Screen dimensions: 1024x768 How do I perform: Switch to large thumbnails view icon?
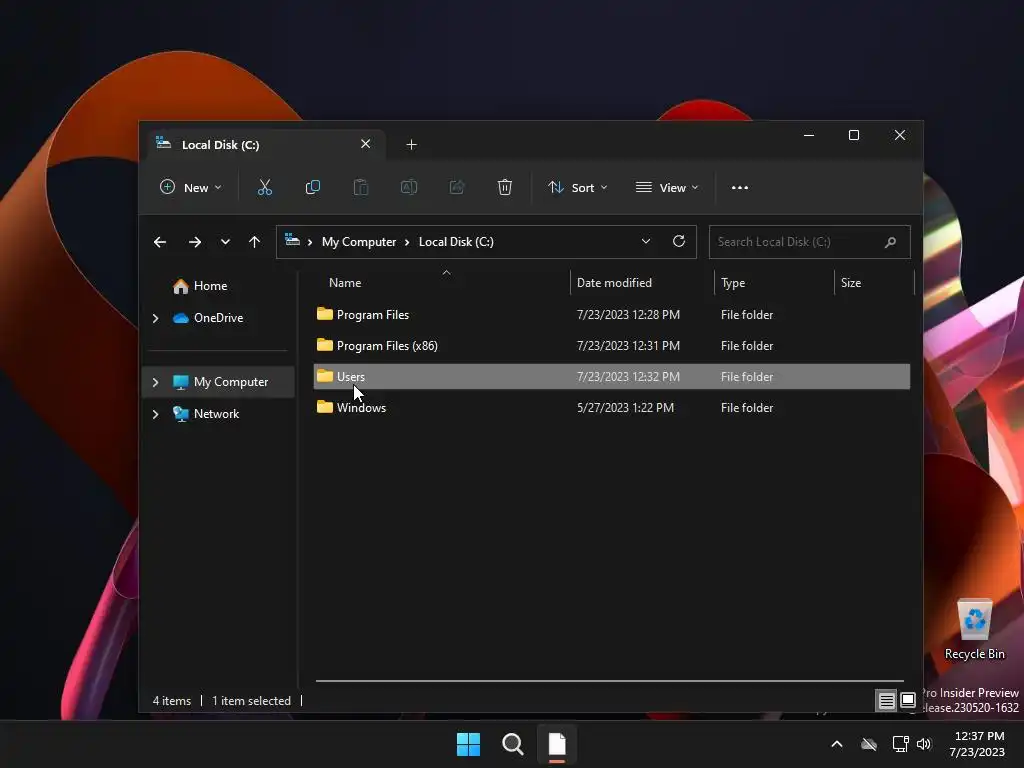tap(908, 701)
